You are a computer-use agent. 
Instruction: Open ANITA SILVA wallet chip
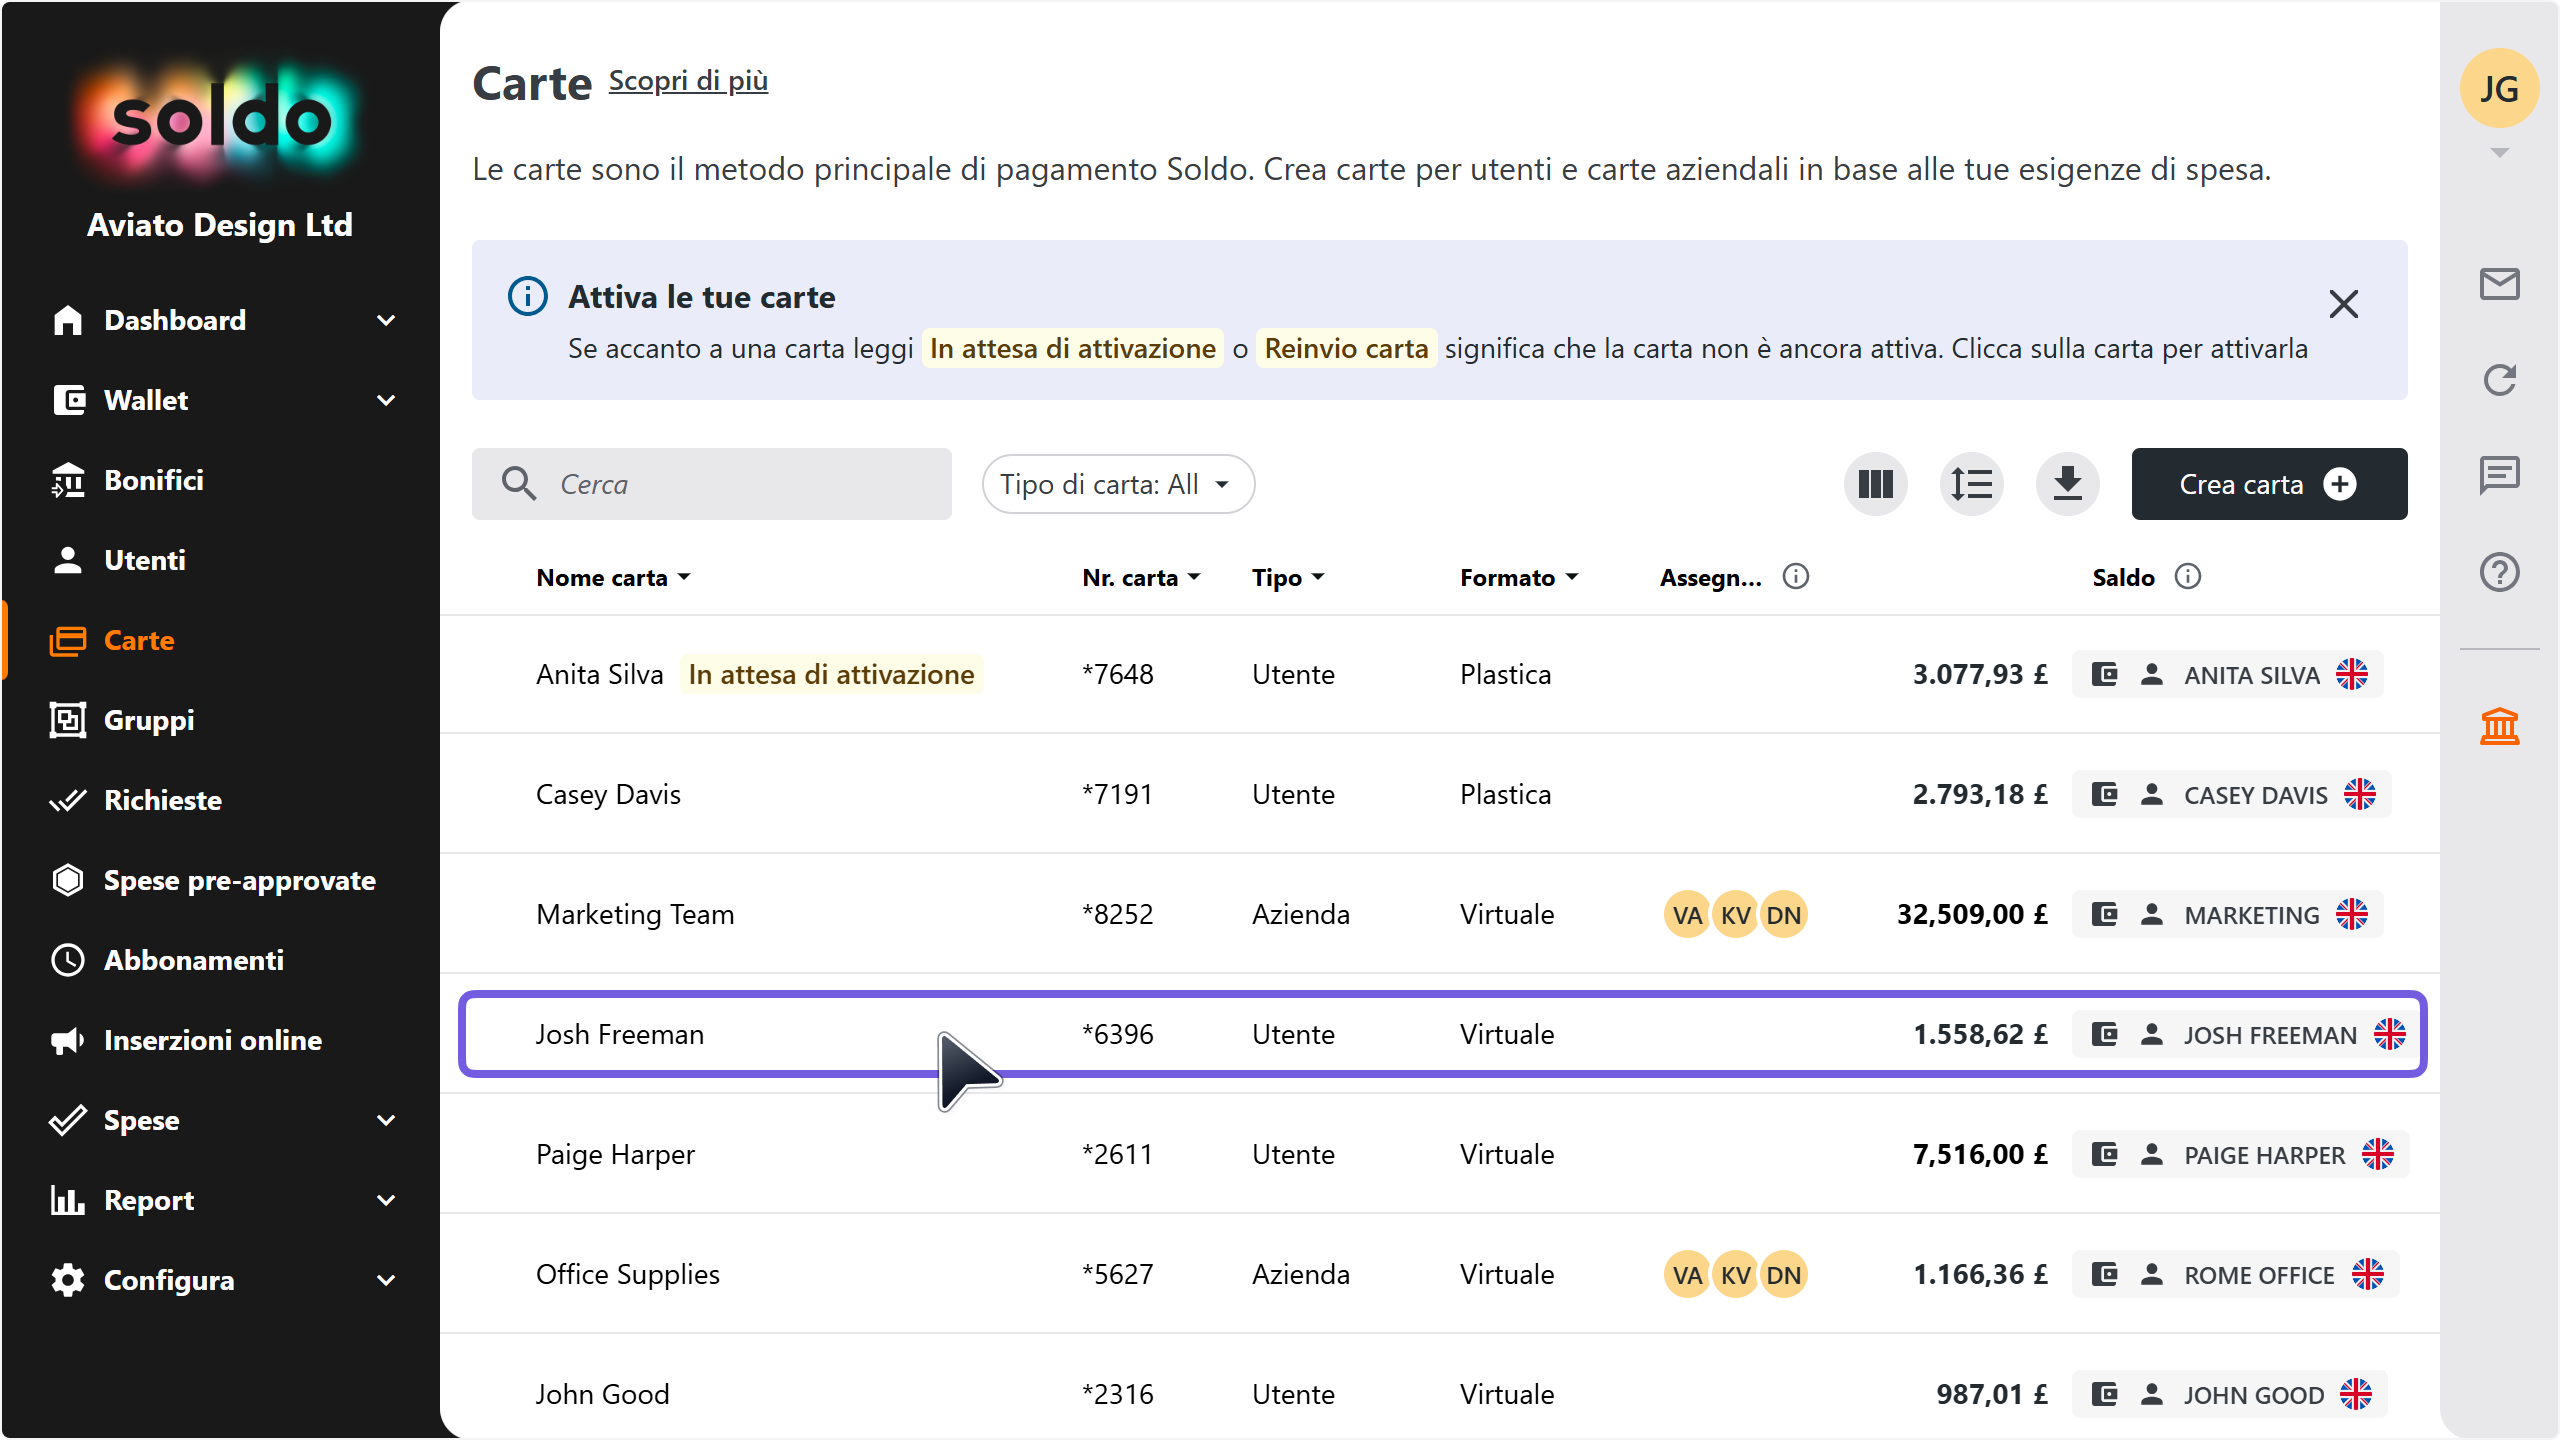2228,675
